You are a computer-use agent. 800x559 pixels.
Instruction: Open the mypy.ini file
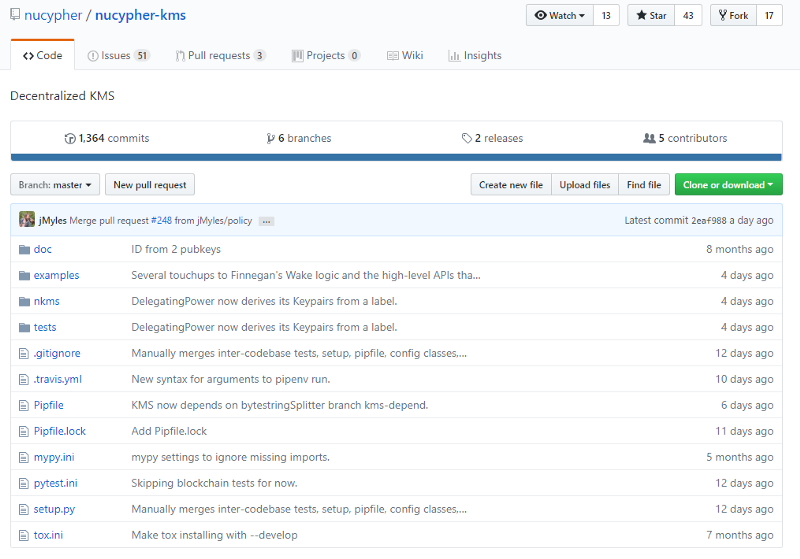coord(54,458)
